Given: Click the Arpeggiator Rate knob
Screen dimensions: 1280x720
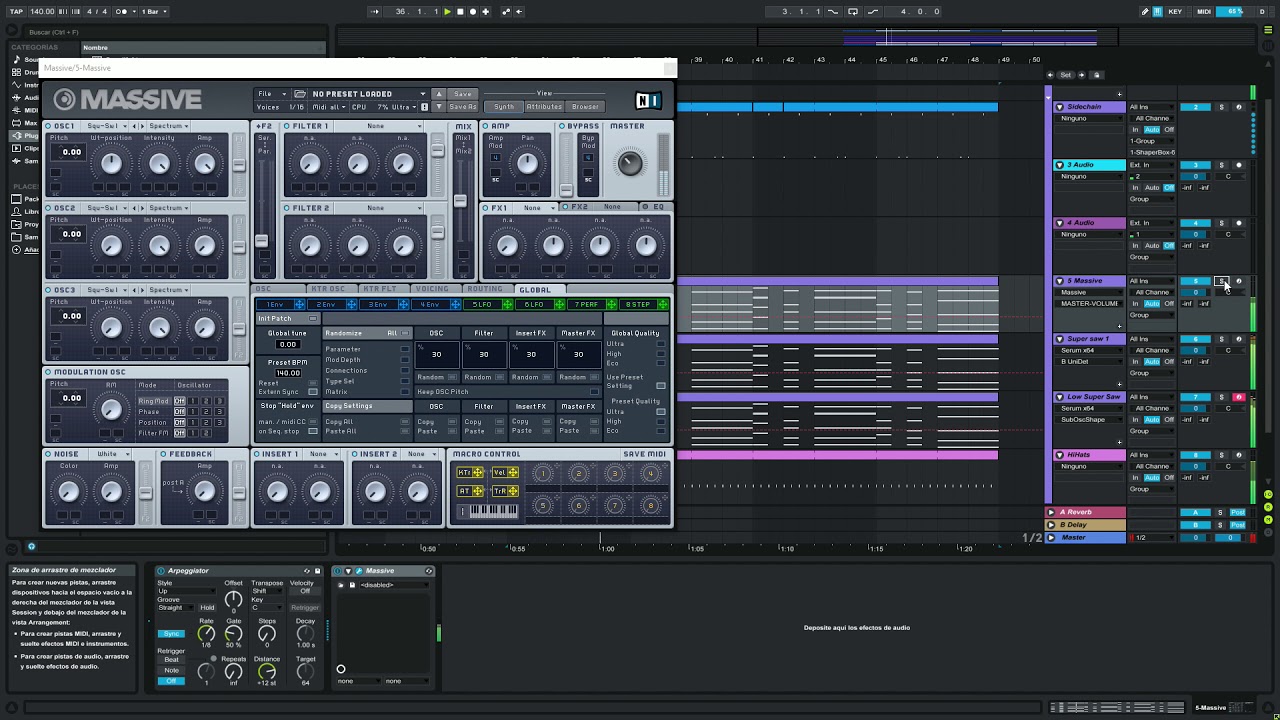Looking at the screenshot, I should (206, 634).
